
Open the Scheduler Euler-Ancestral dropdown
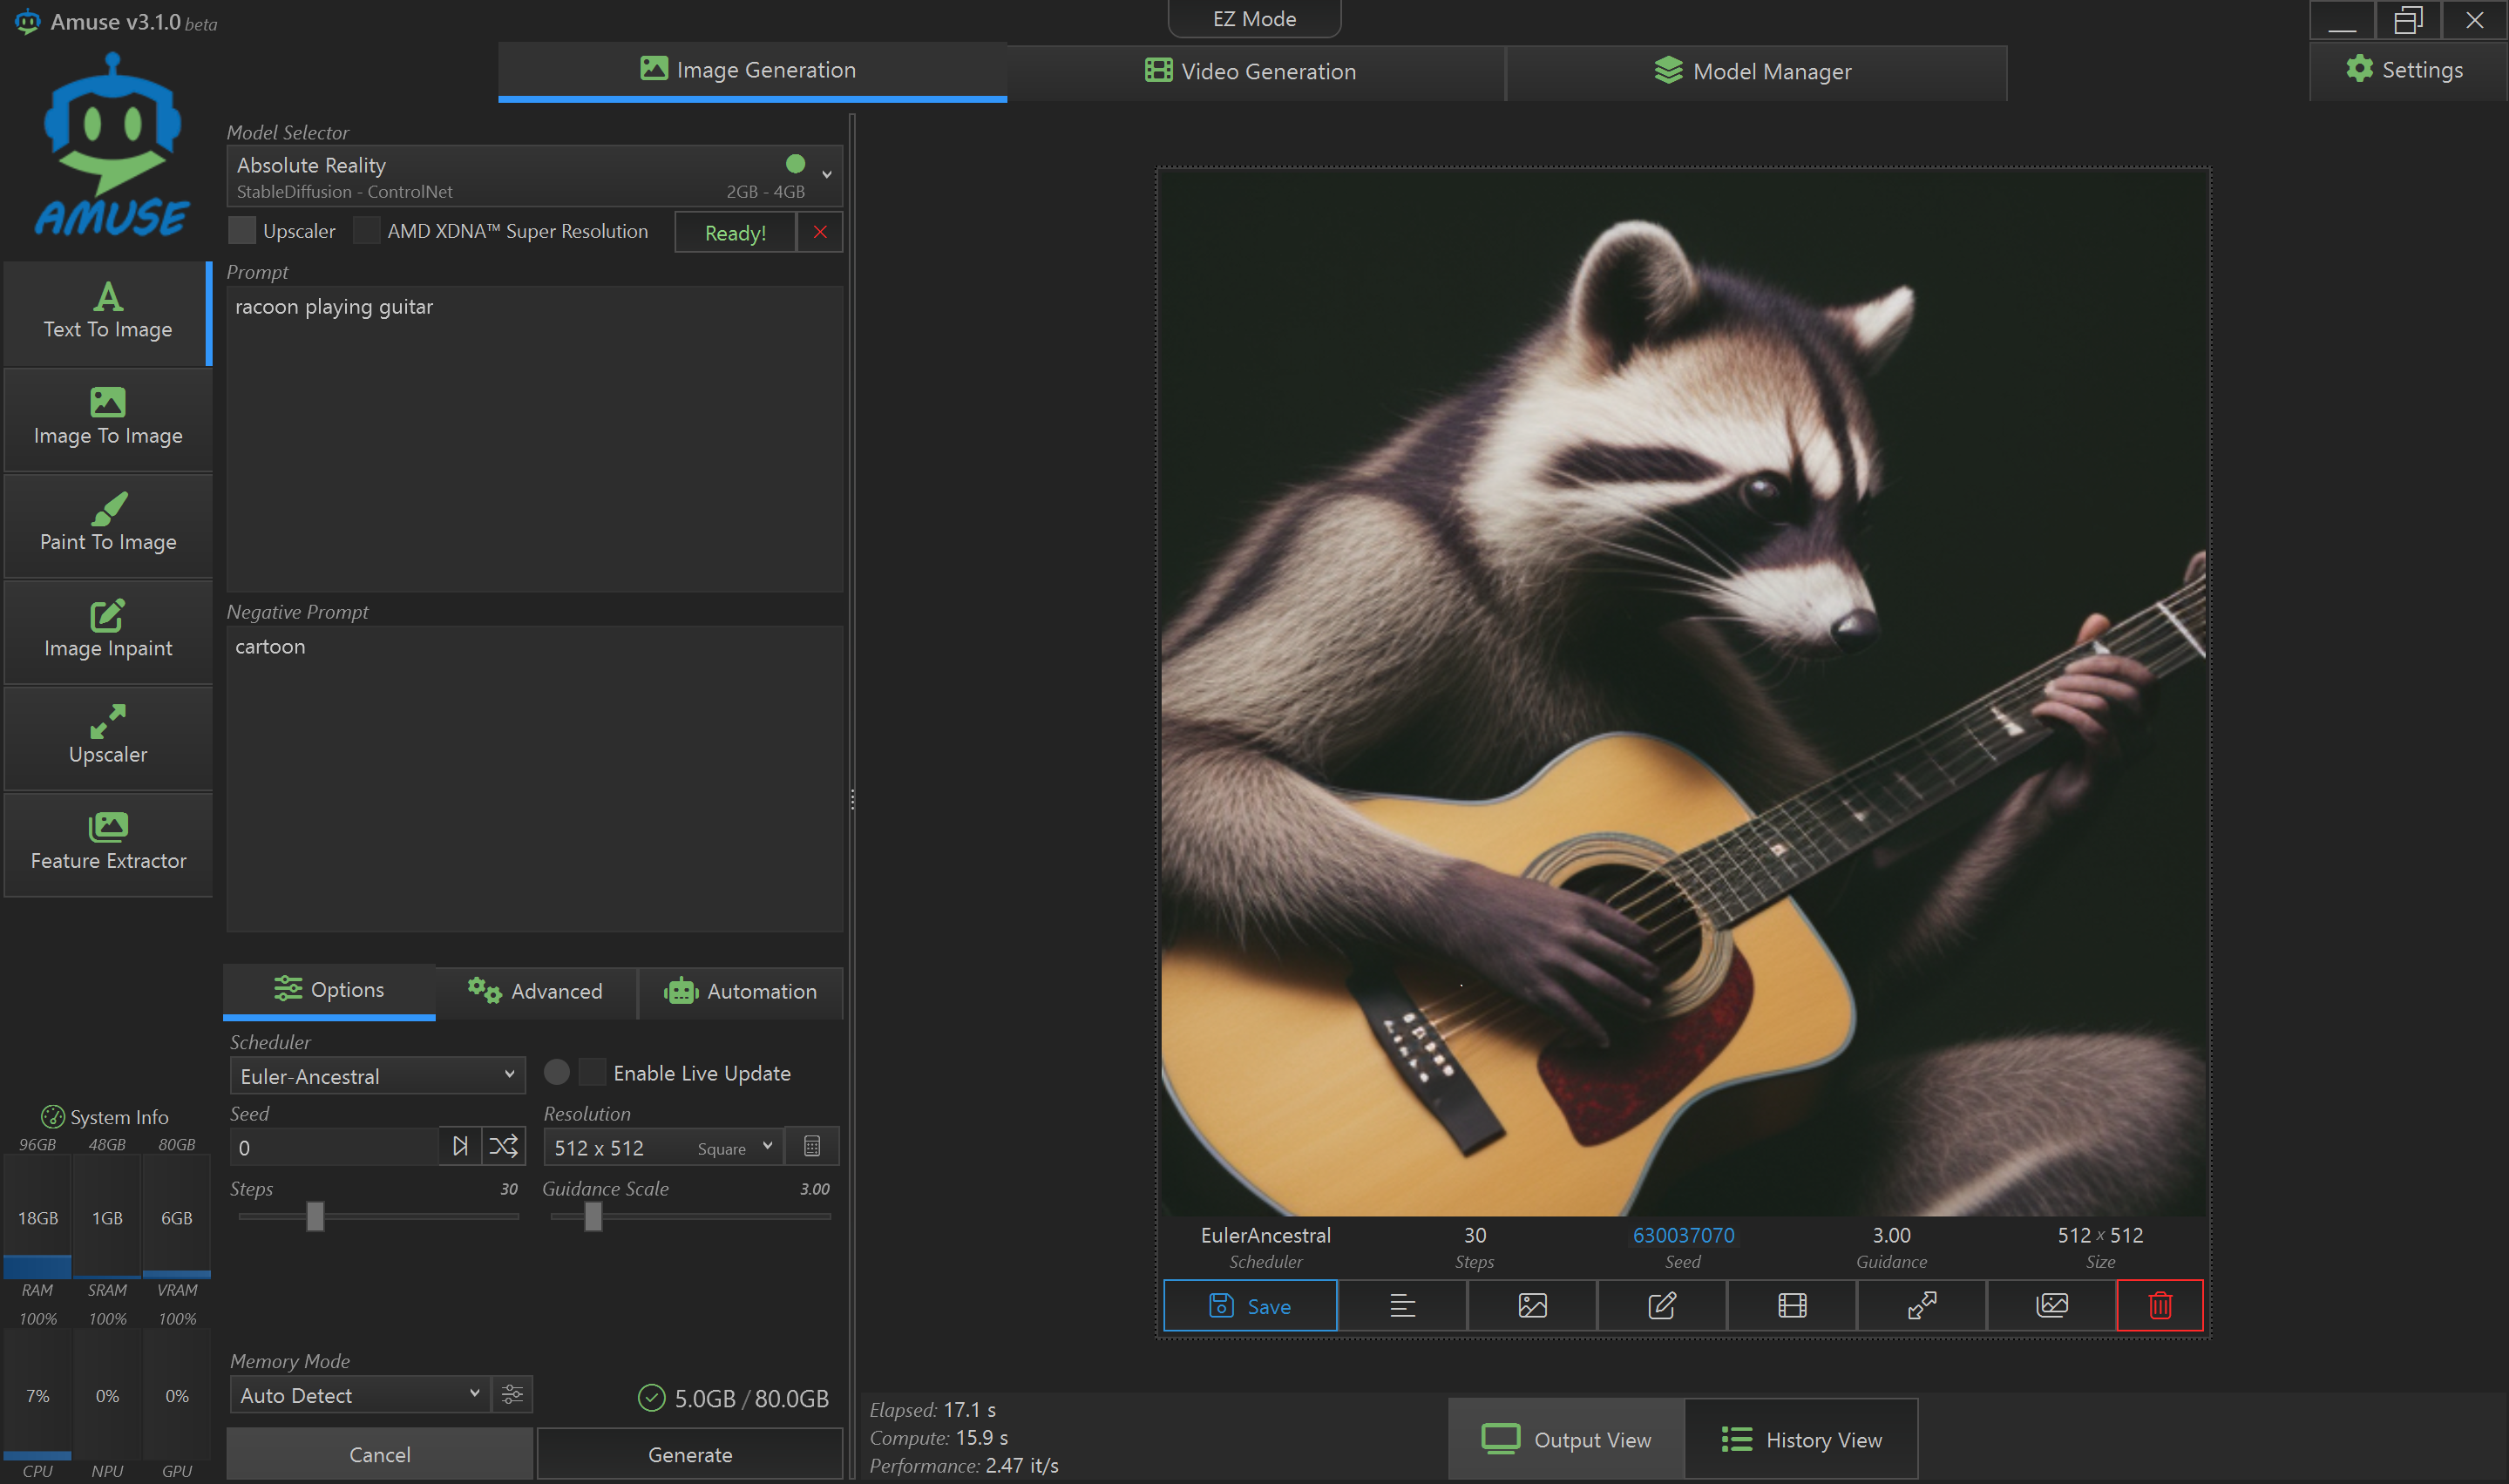pos(377,1076)
